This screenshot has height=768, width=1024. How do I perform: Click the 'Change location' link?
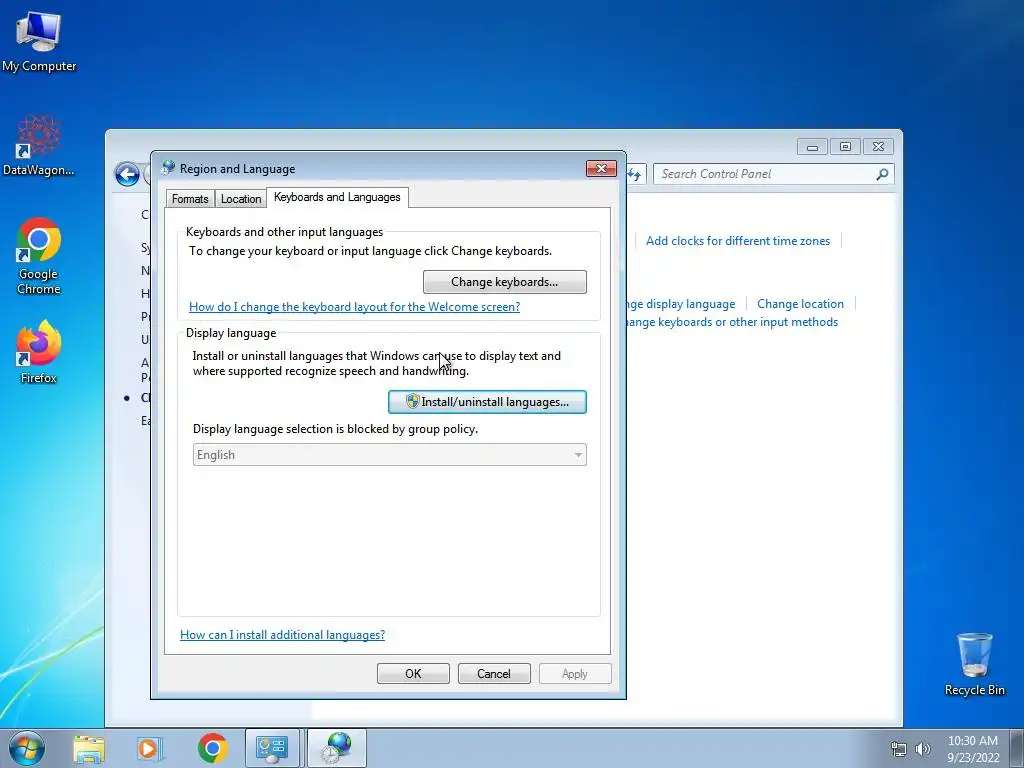800,304
